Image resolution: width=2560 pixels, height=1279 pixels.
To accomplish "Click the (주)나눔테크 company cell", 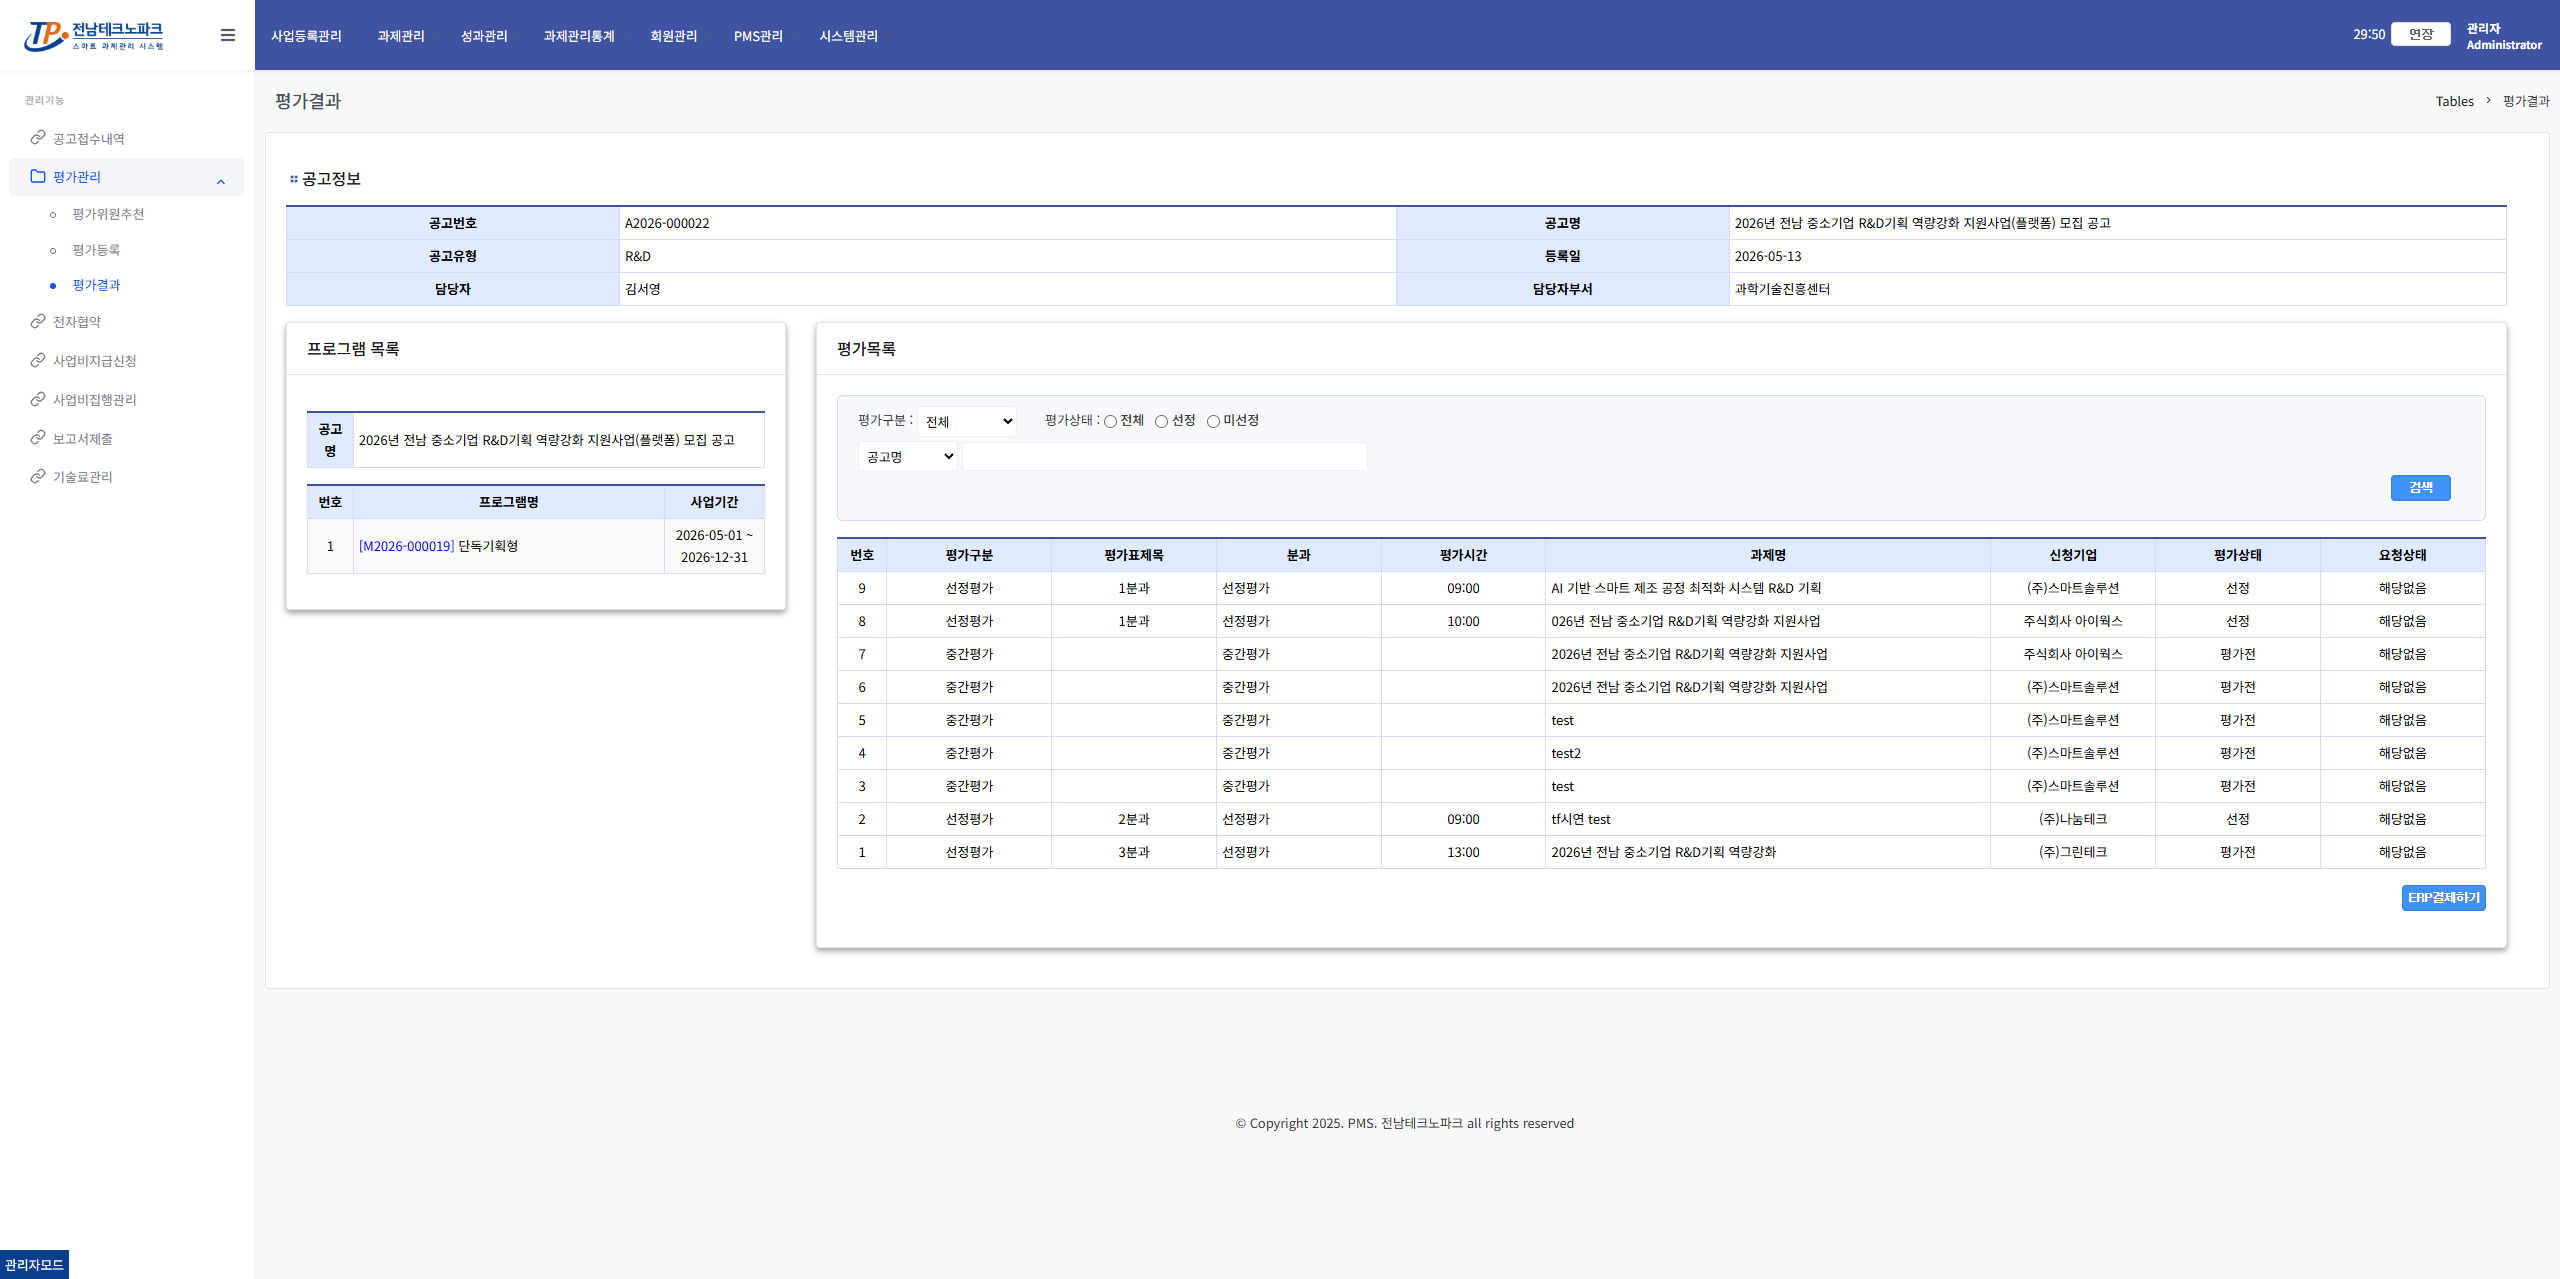I will [x=2072, y=819].
